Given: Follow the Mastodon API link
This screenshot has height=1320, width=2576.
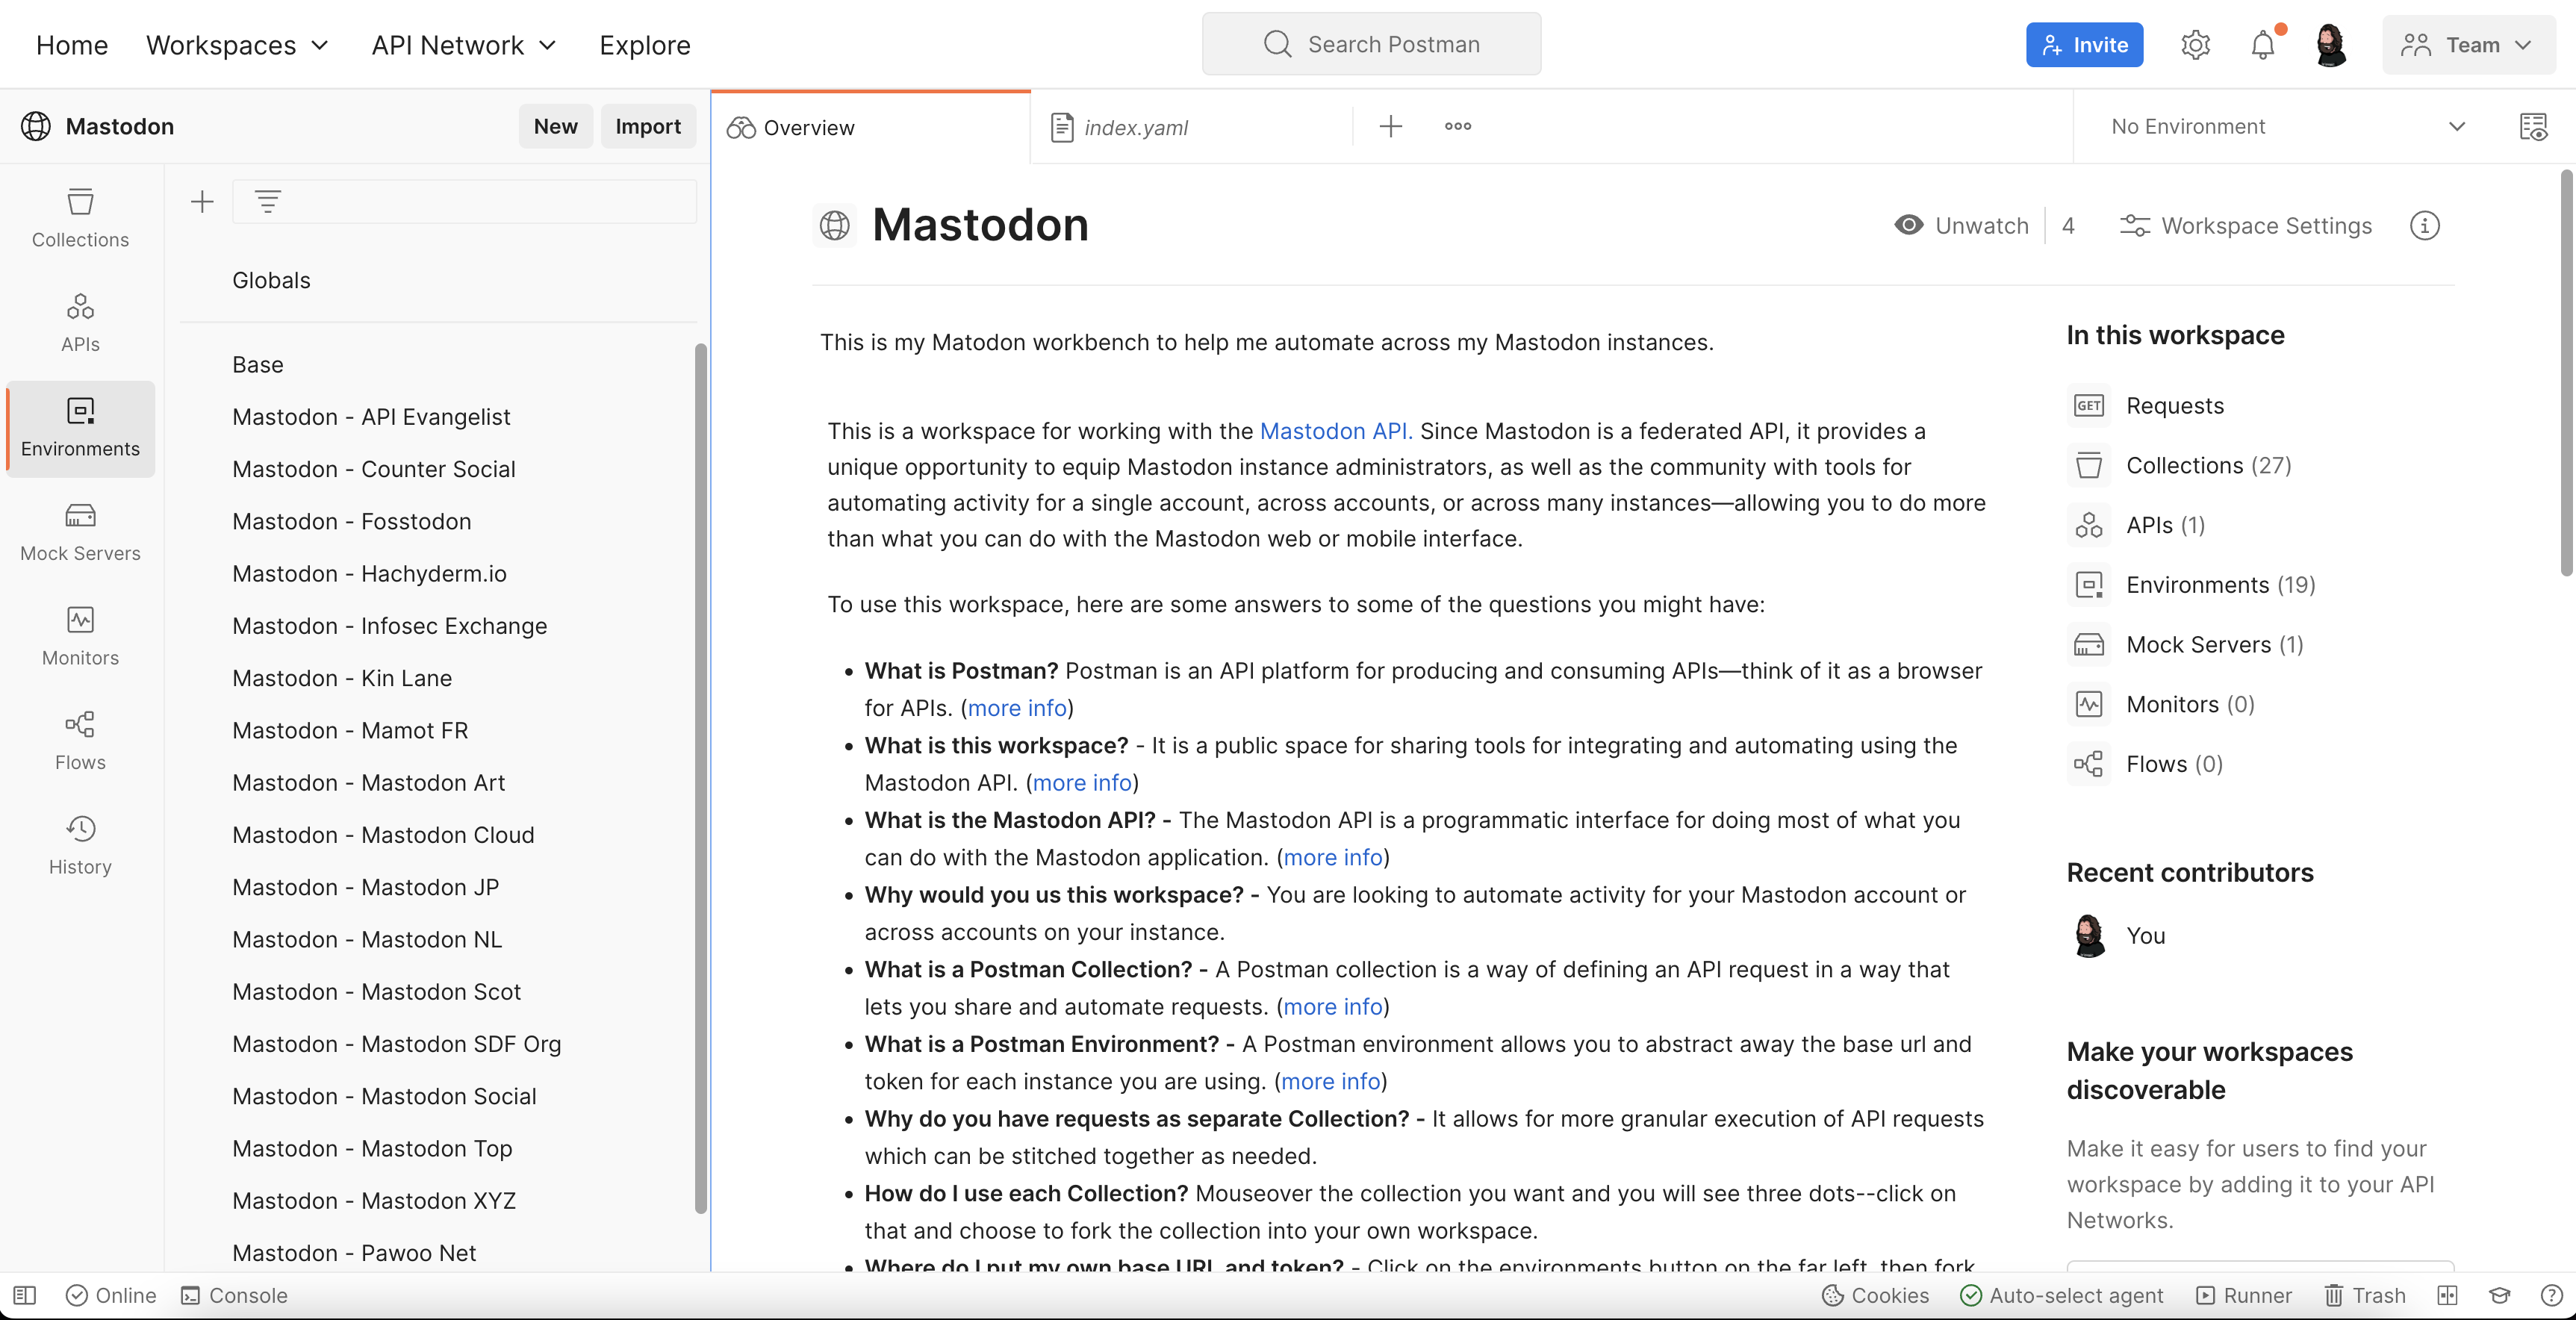Looking at the screenshot, I should click(x=1335, y=431).
